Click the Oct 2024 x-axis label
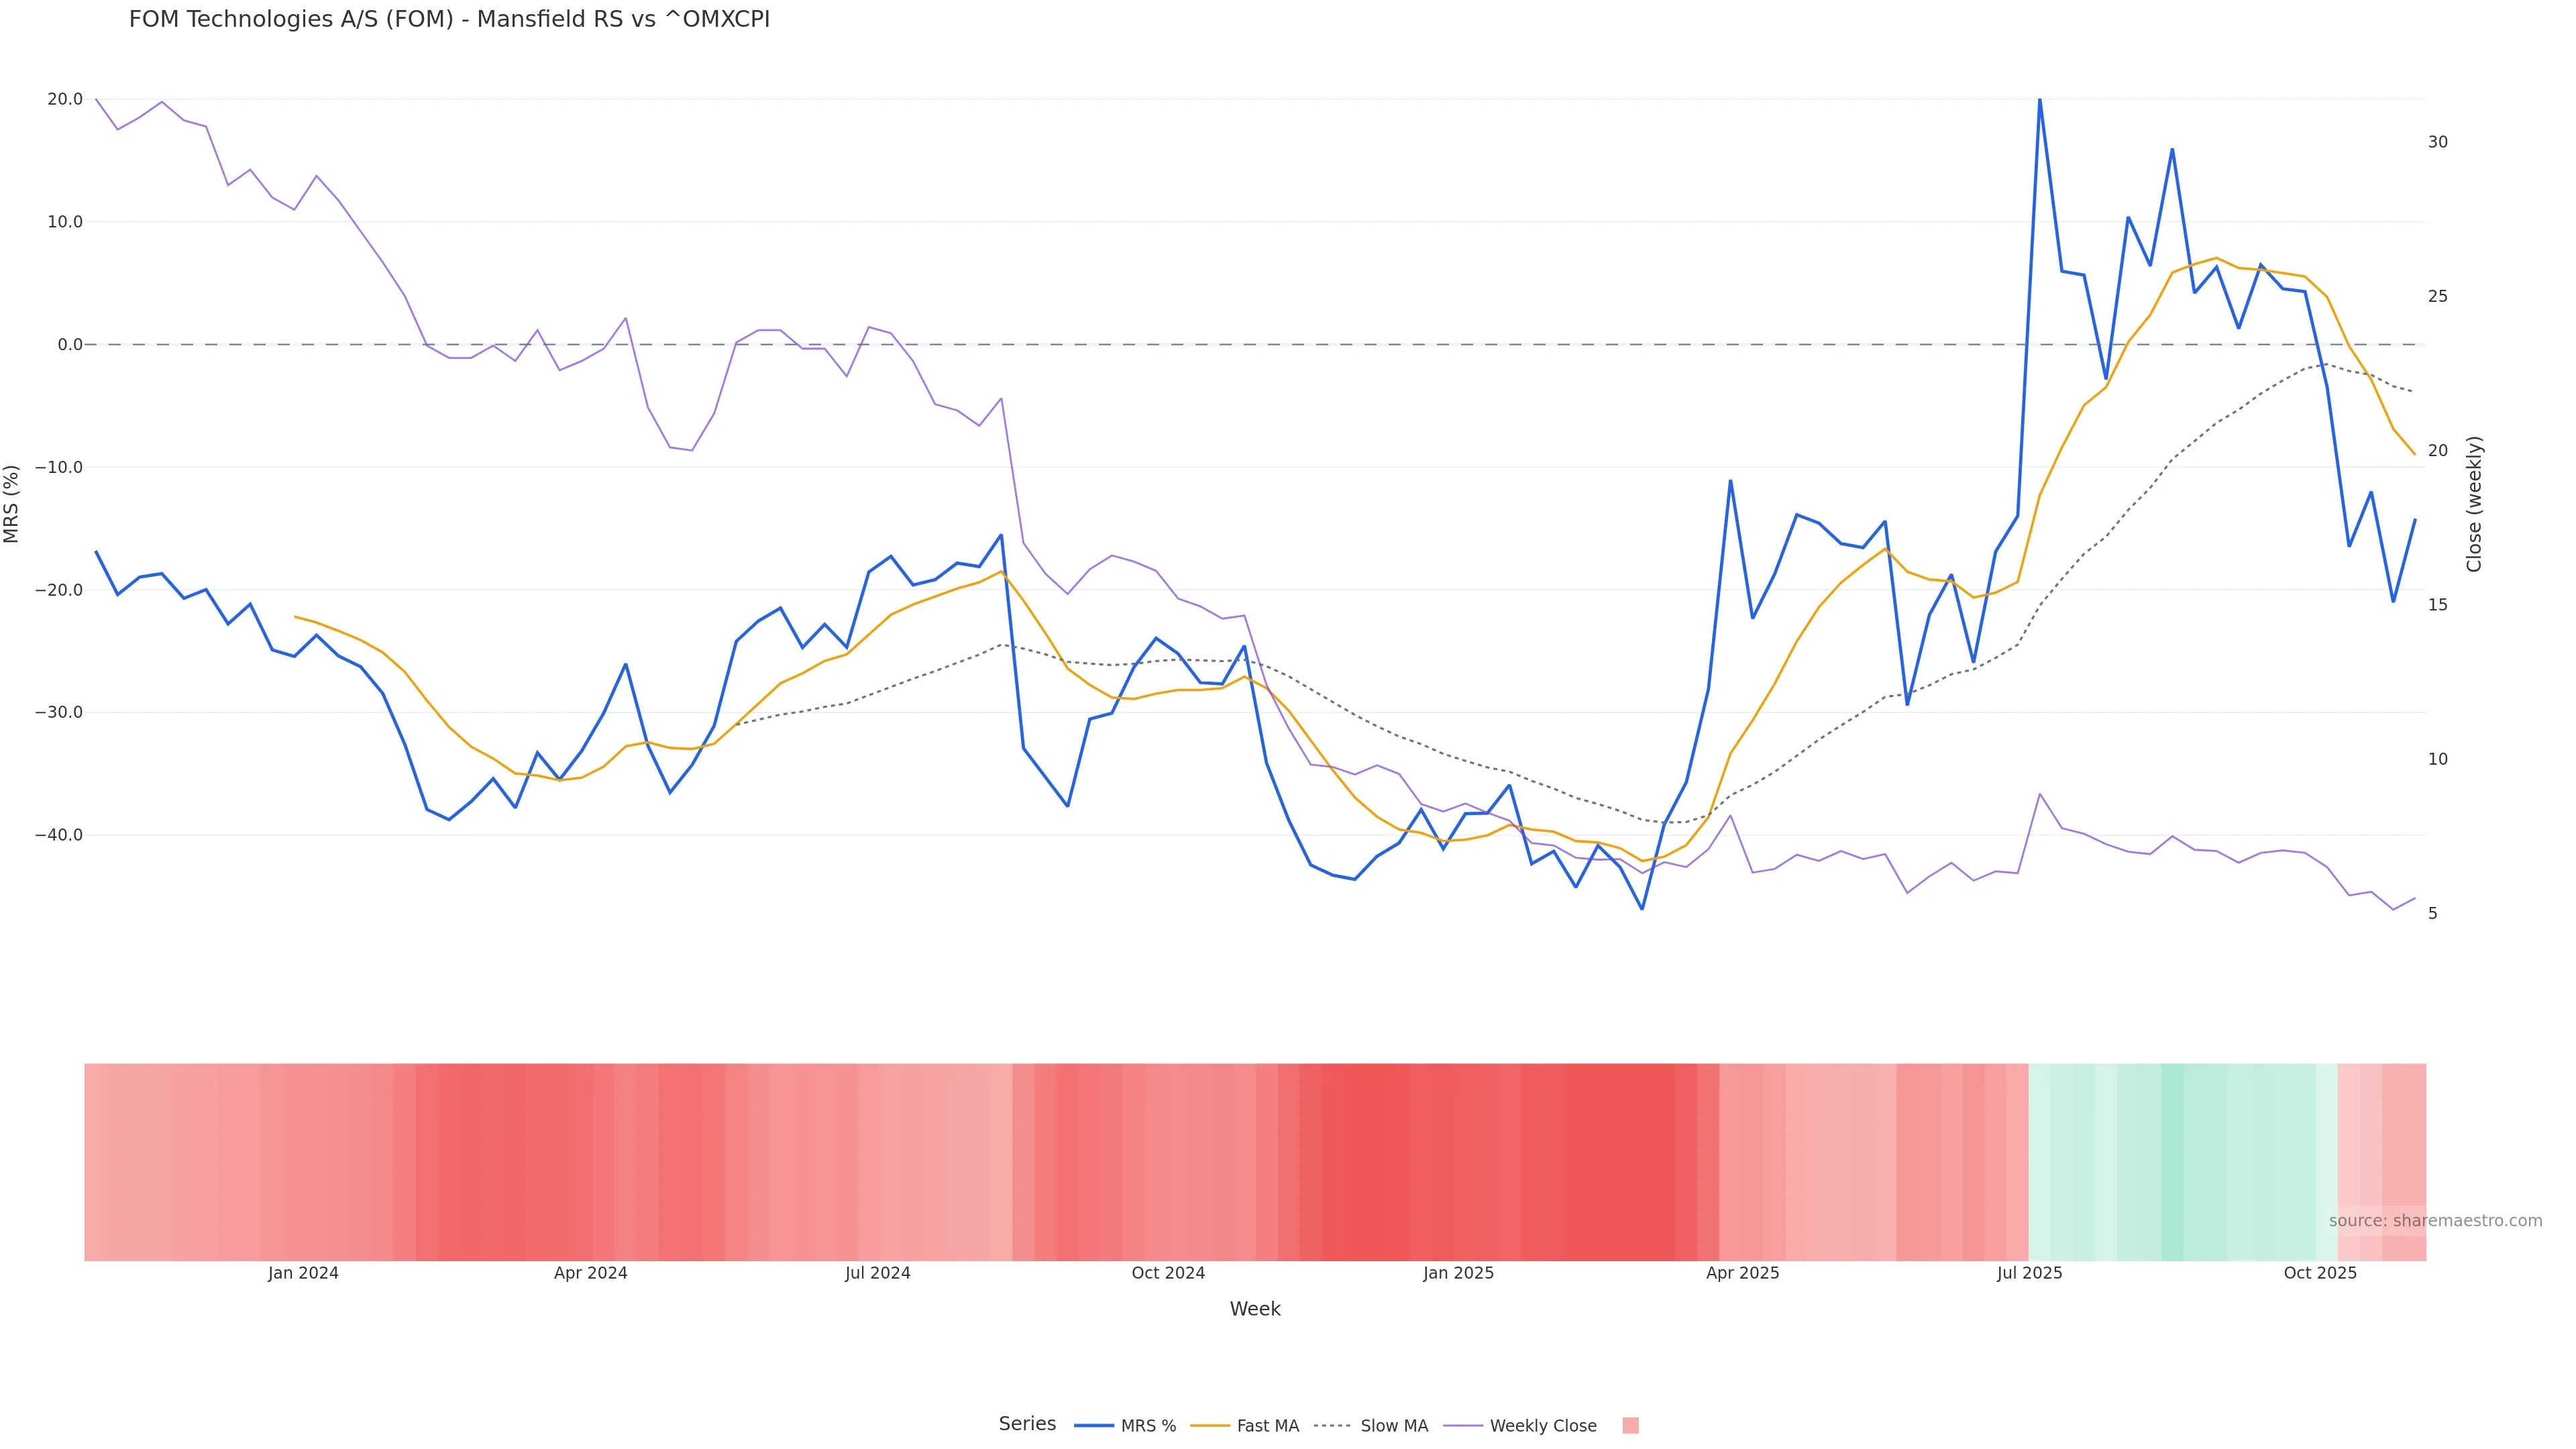2576x1449 pixels. [x=1168, y=1273]
